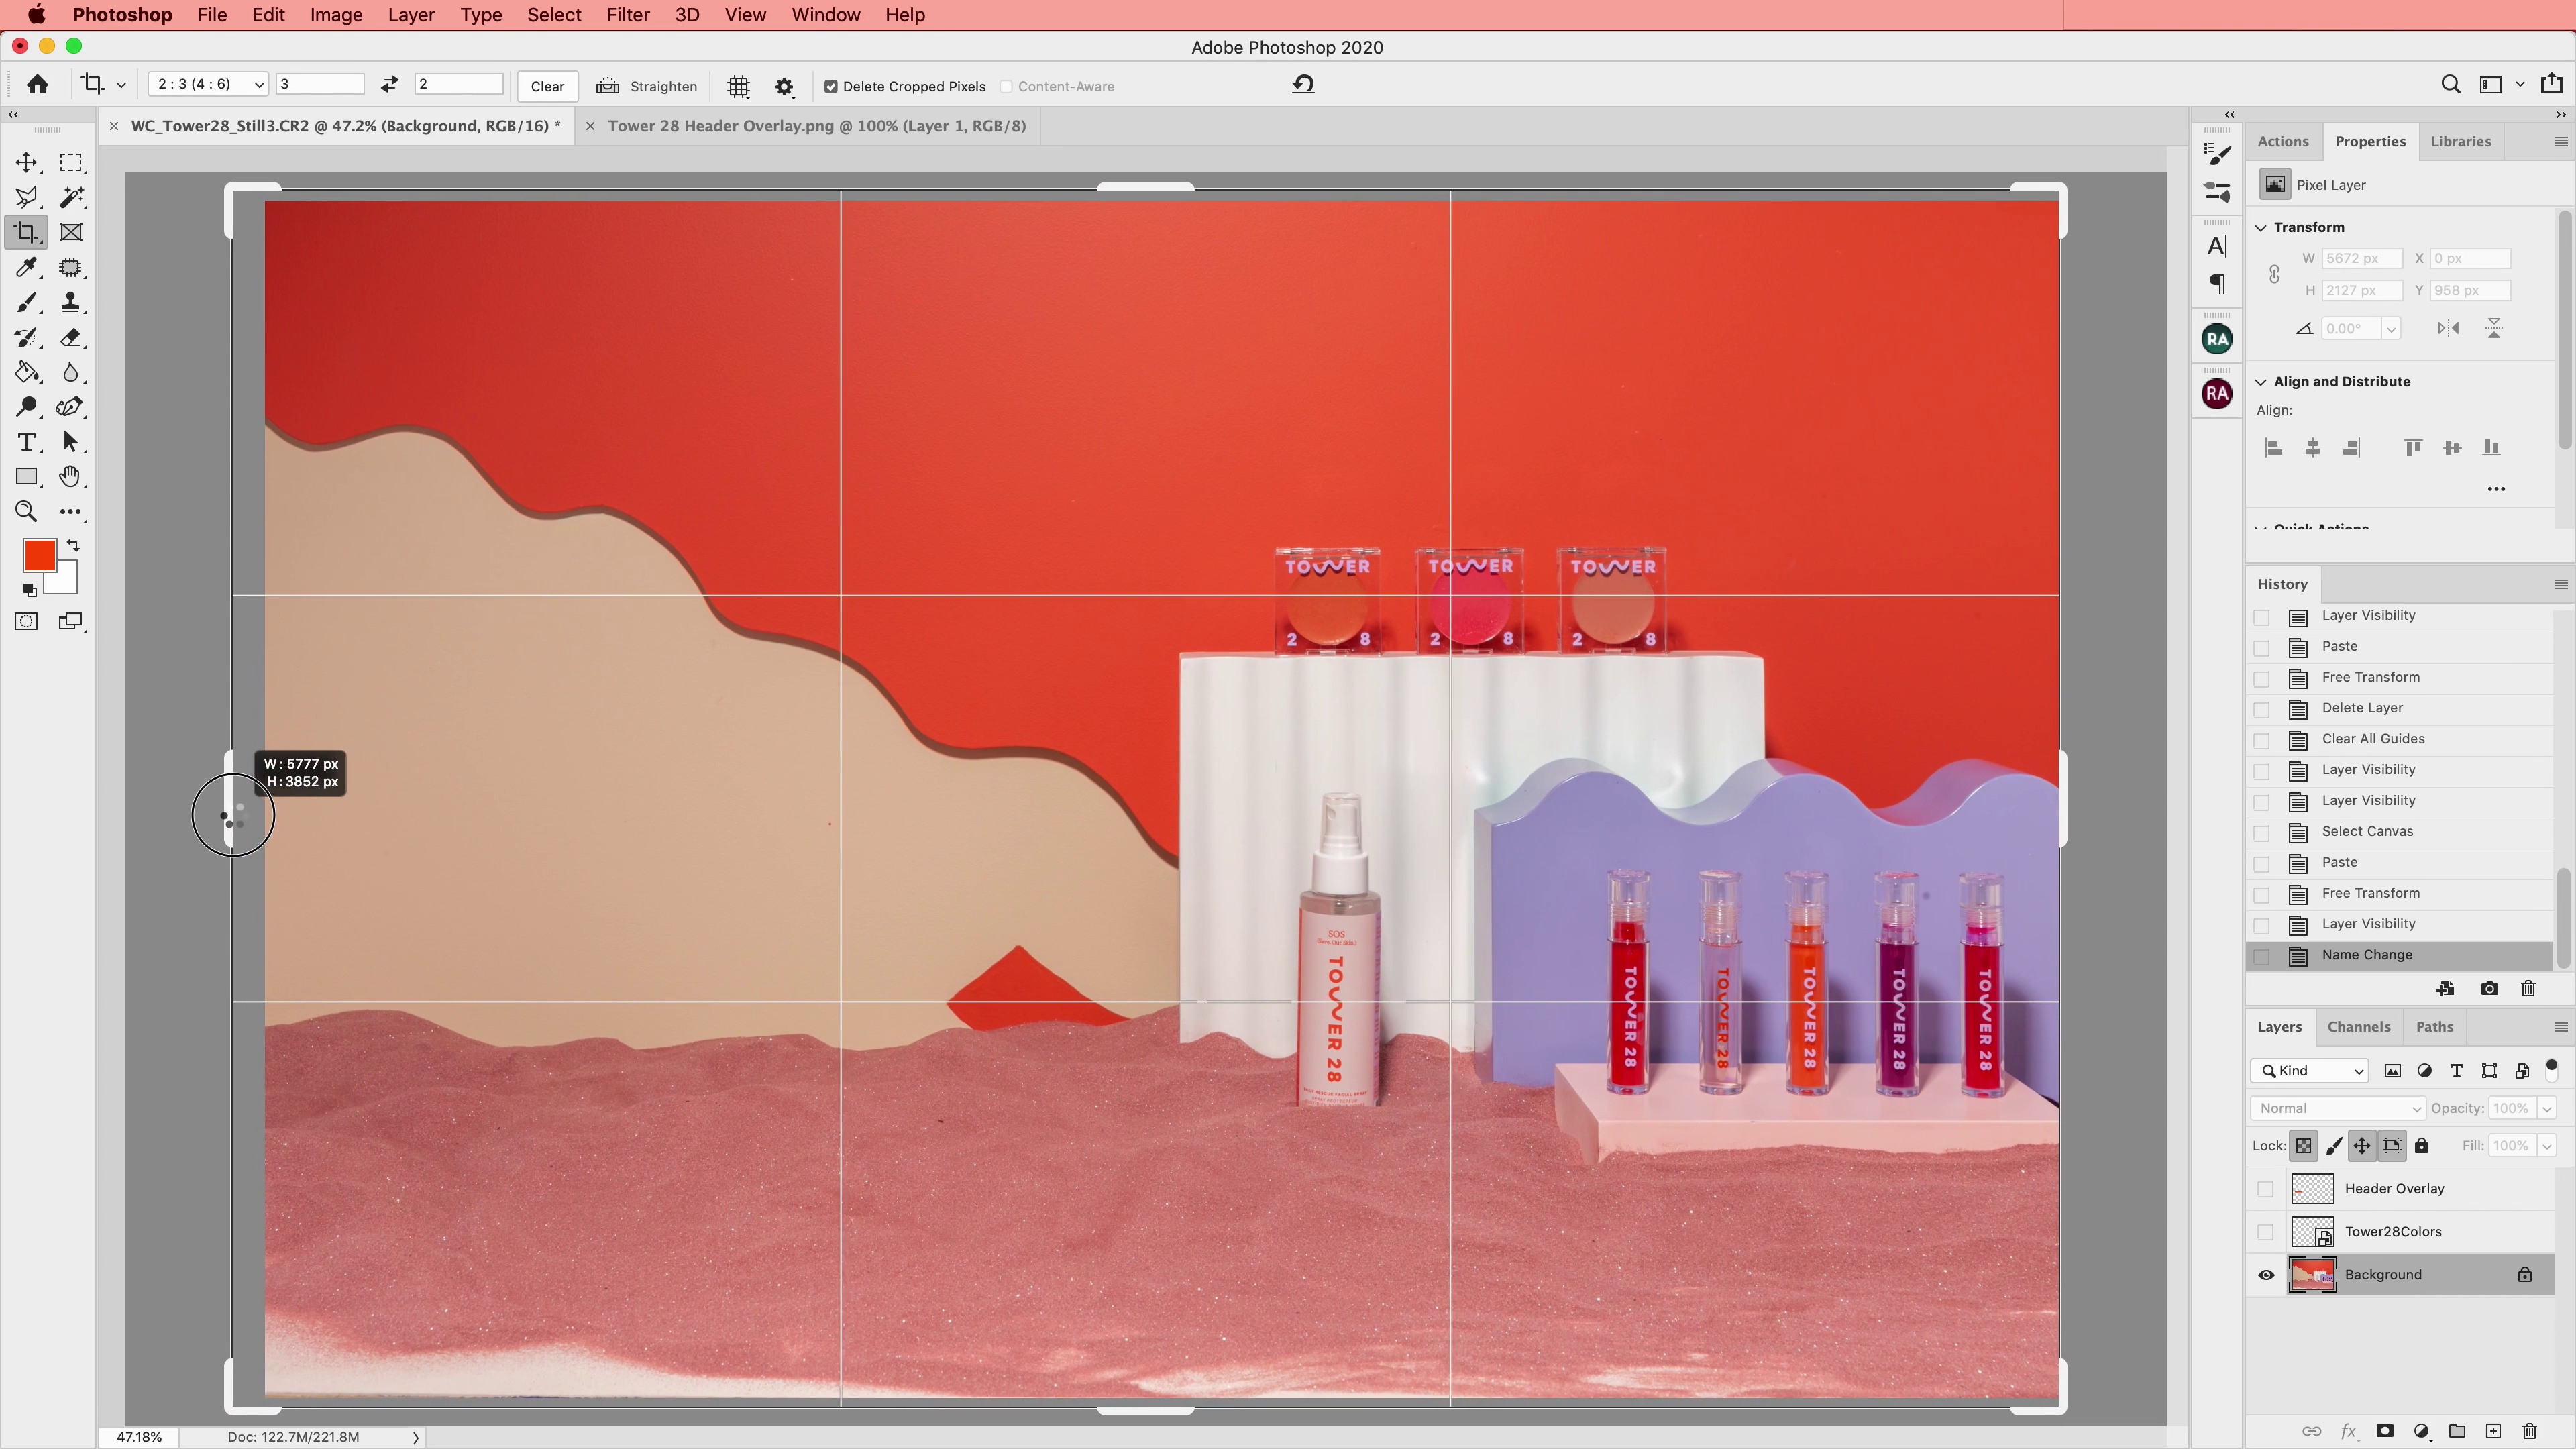The height and width of the screenshot is (1449, 2576).
Task: Select the Paint Bucket tool
Action: click(x=26, y=372)
